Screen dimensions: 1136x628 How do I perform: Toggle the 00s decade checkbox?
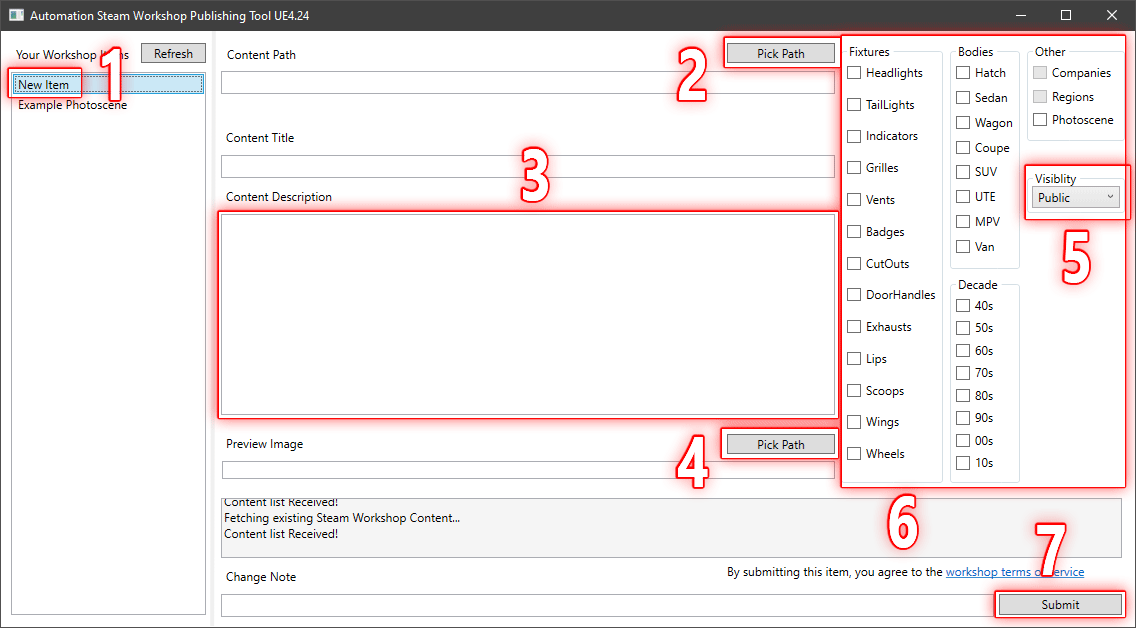click(963, 440)
